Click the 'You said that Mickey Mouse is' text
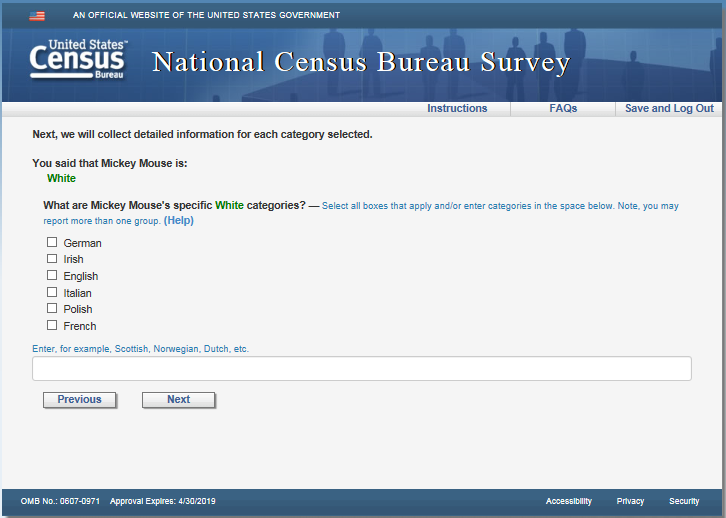This screenshot has height=518, width=726. [x=110, y=163]
